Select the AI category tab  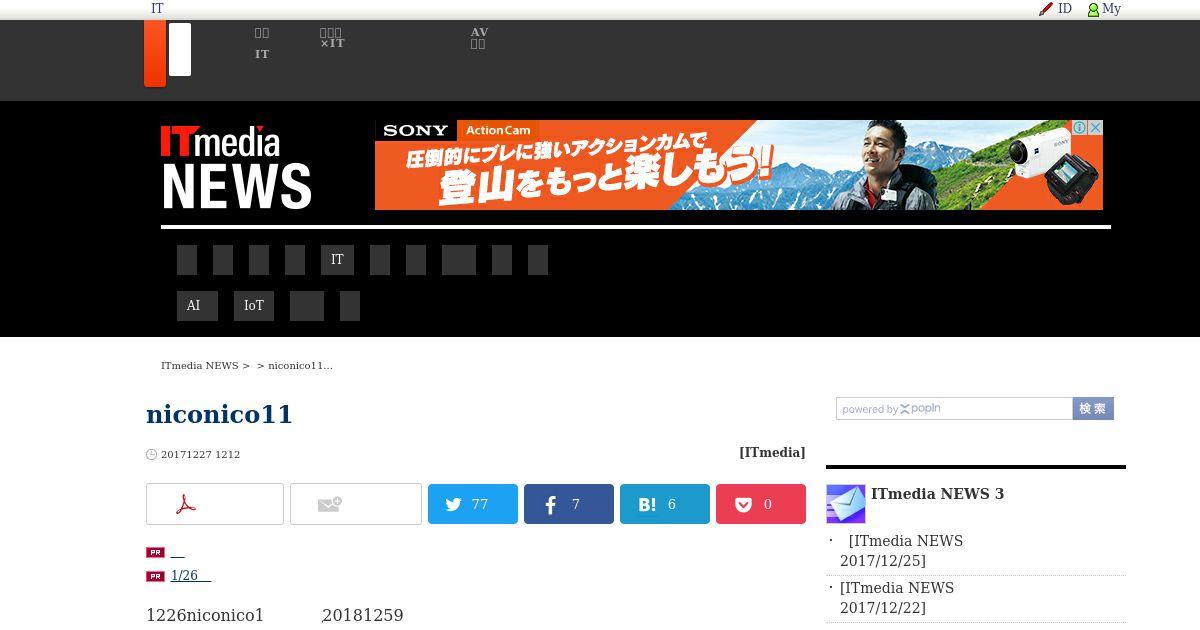pyautogui.click(x=197, y=306)
